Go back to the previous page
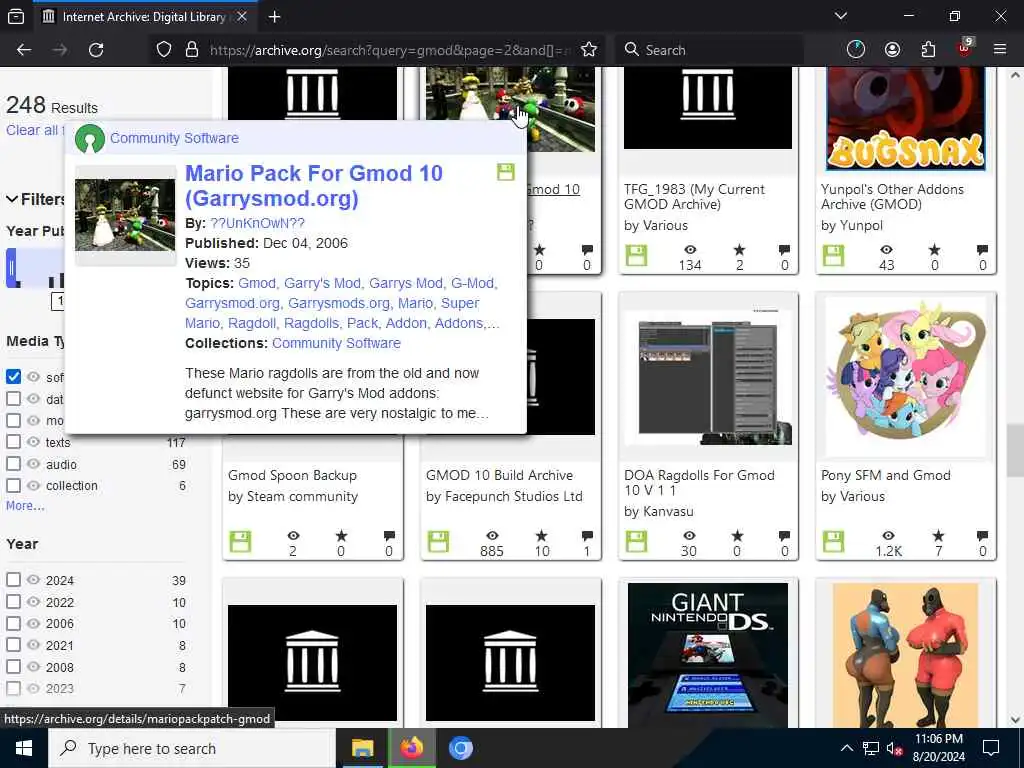 pos(24,50)
